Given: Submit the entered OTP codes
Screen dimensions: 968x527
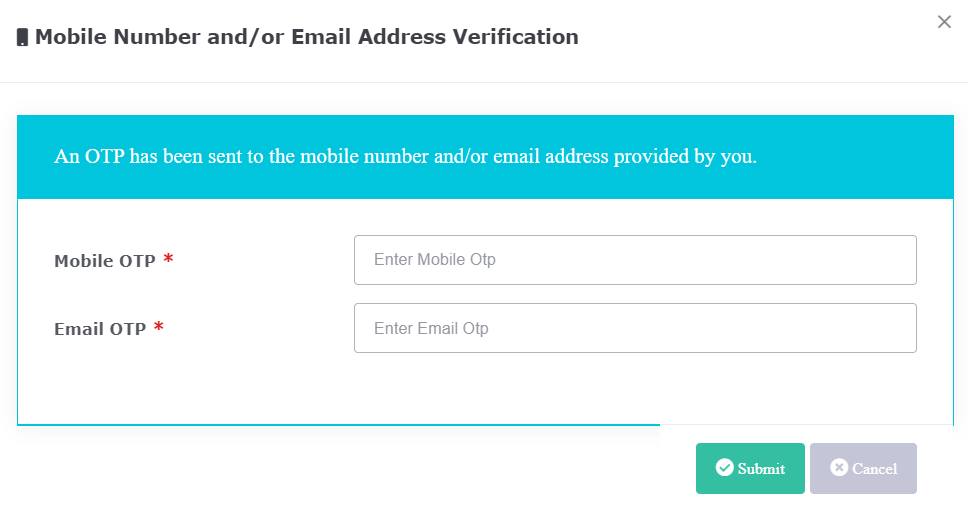Looking at the screenshot, I should [x=750, y=468].
